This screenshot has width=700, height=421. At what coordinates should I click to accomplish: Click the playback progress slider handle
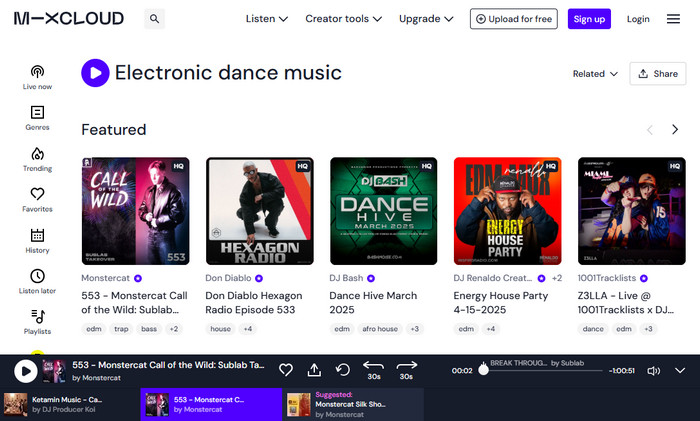483,370
